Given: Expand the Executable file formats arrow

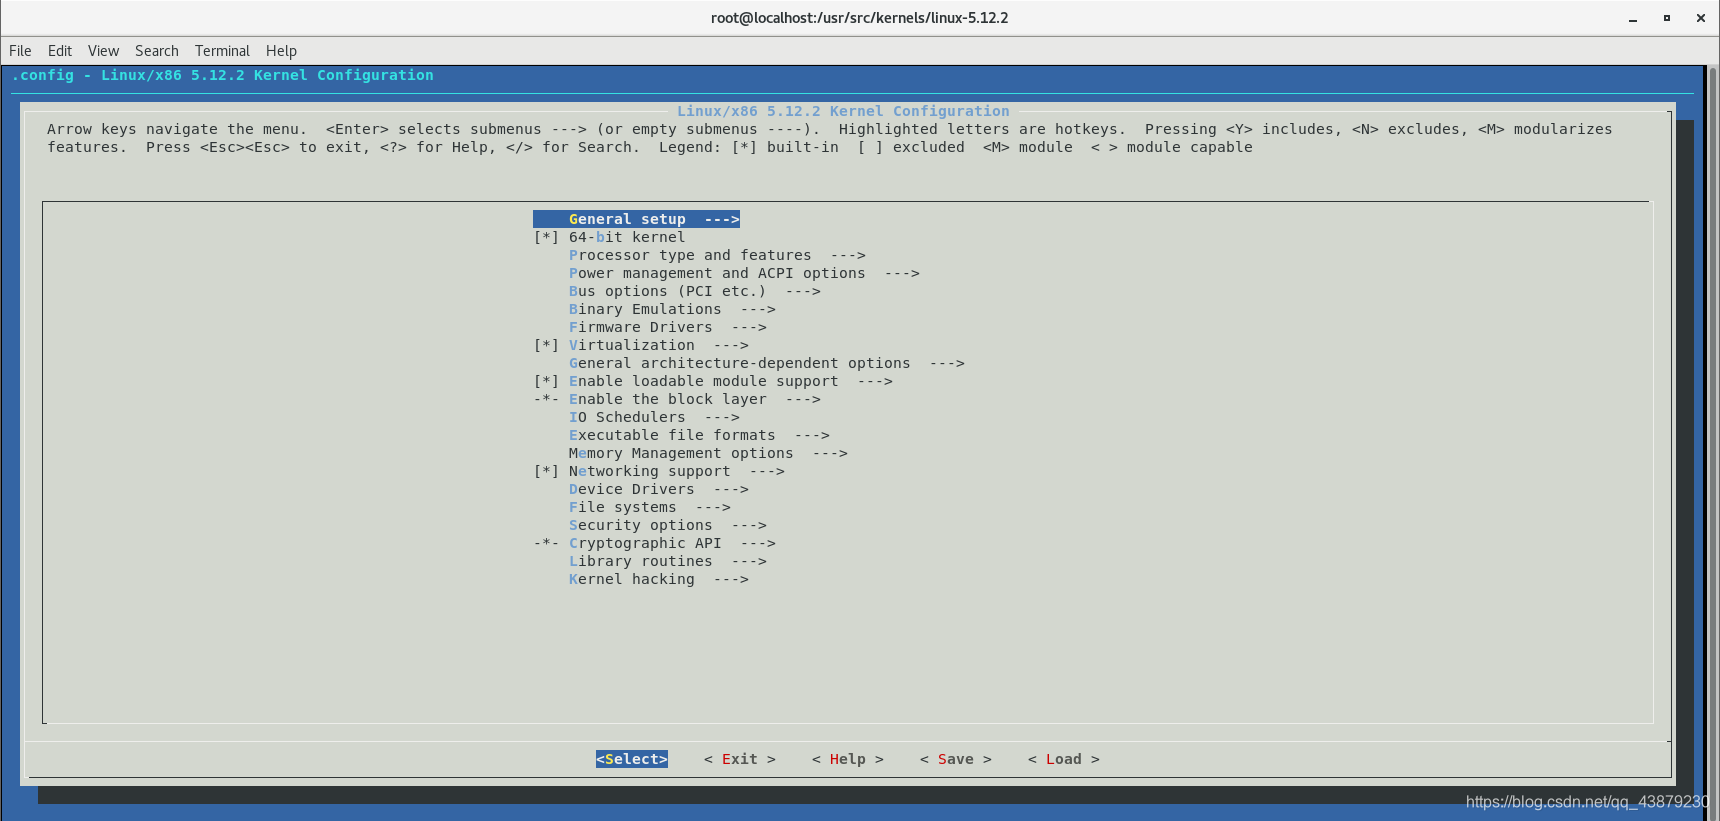Looking at the screenshot, I should pos(812,435).
